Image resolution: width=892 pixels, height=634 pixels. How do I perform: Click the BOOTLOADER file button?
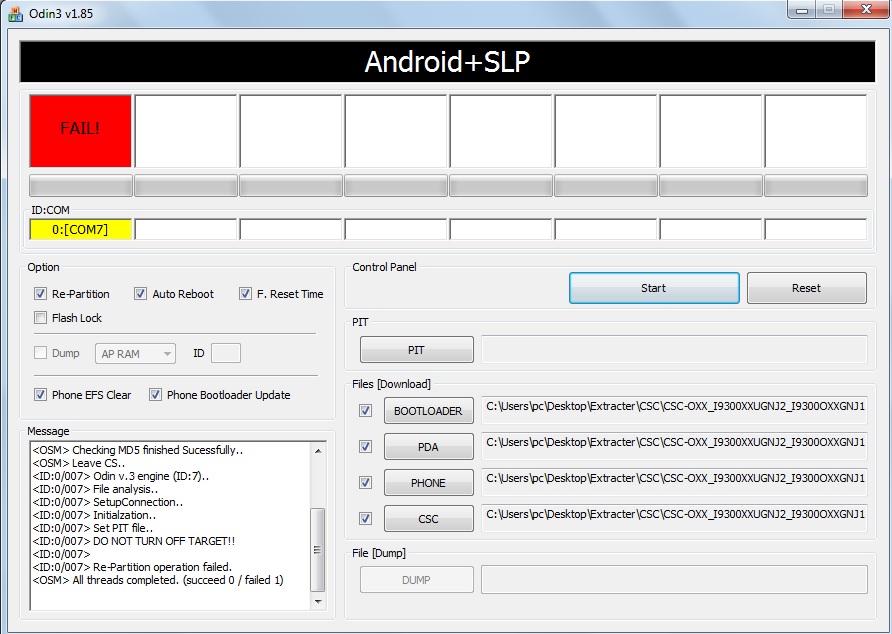coord(429,410)
